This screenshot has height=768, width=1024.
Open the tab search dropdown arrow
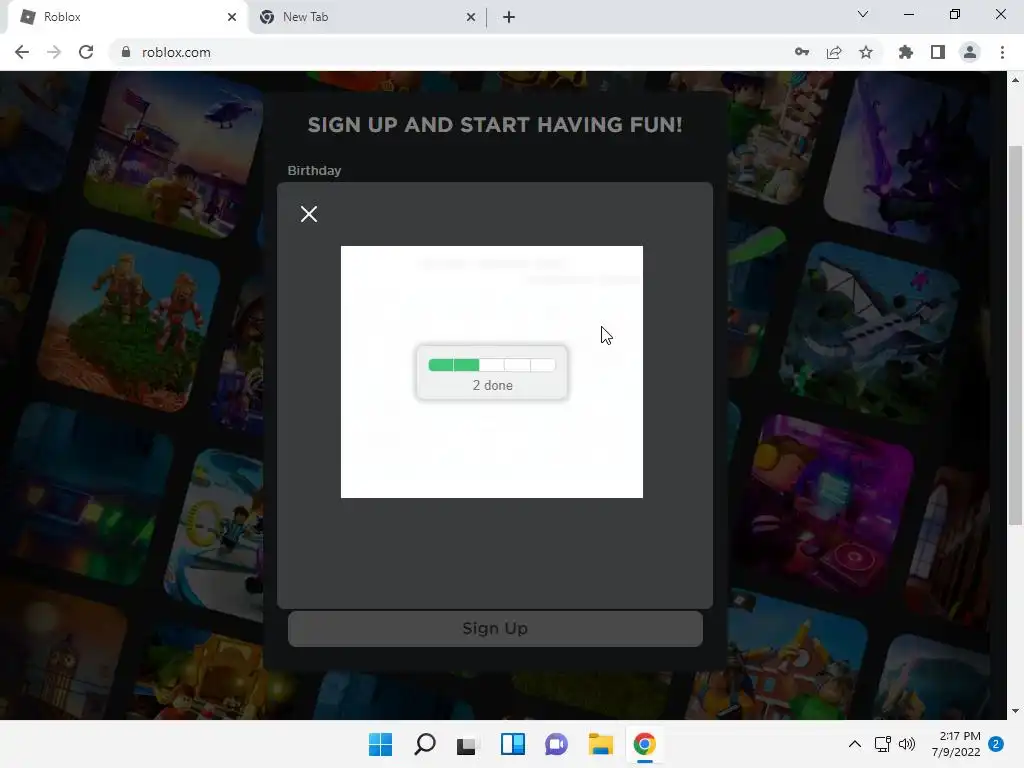coord(863,14)
